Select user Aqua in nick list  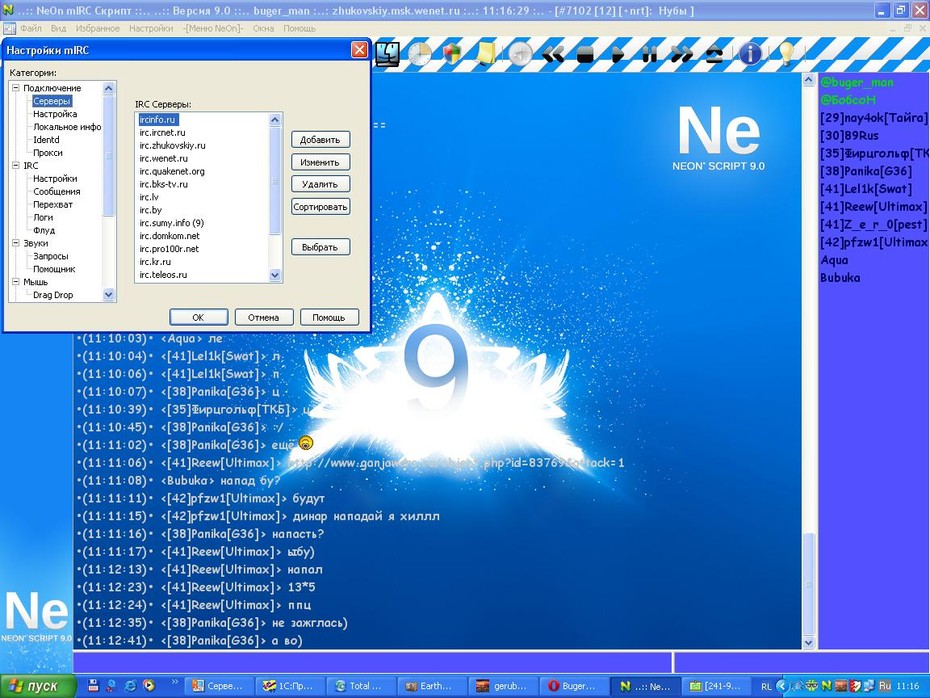click(834, 260)
